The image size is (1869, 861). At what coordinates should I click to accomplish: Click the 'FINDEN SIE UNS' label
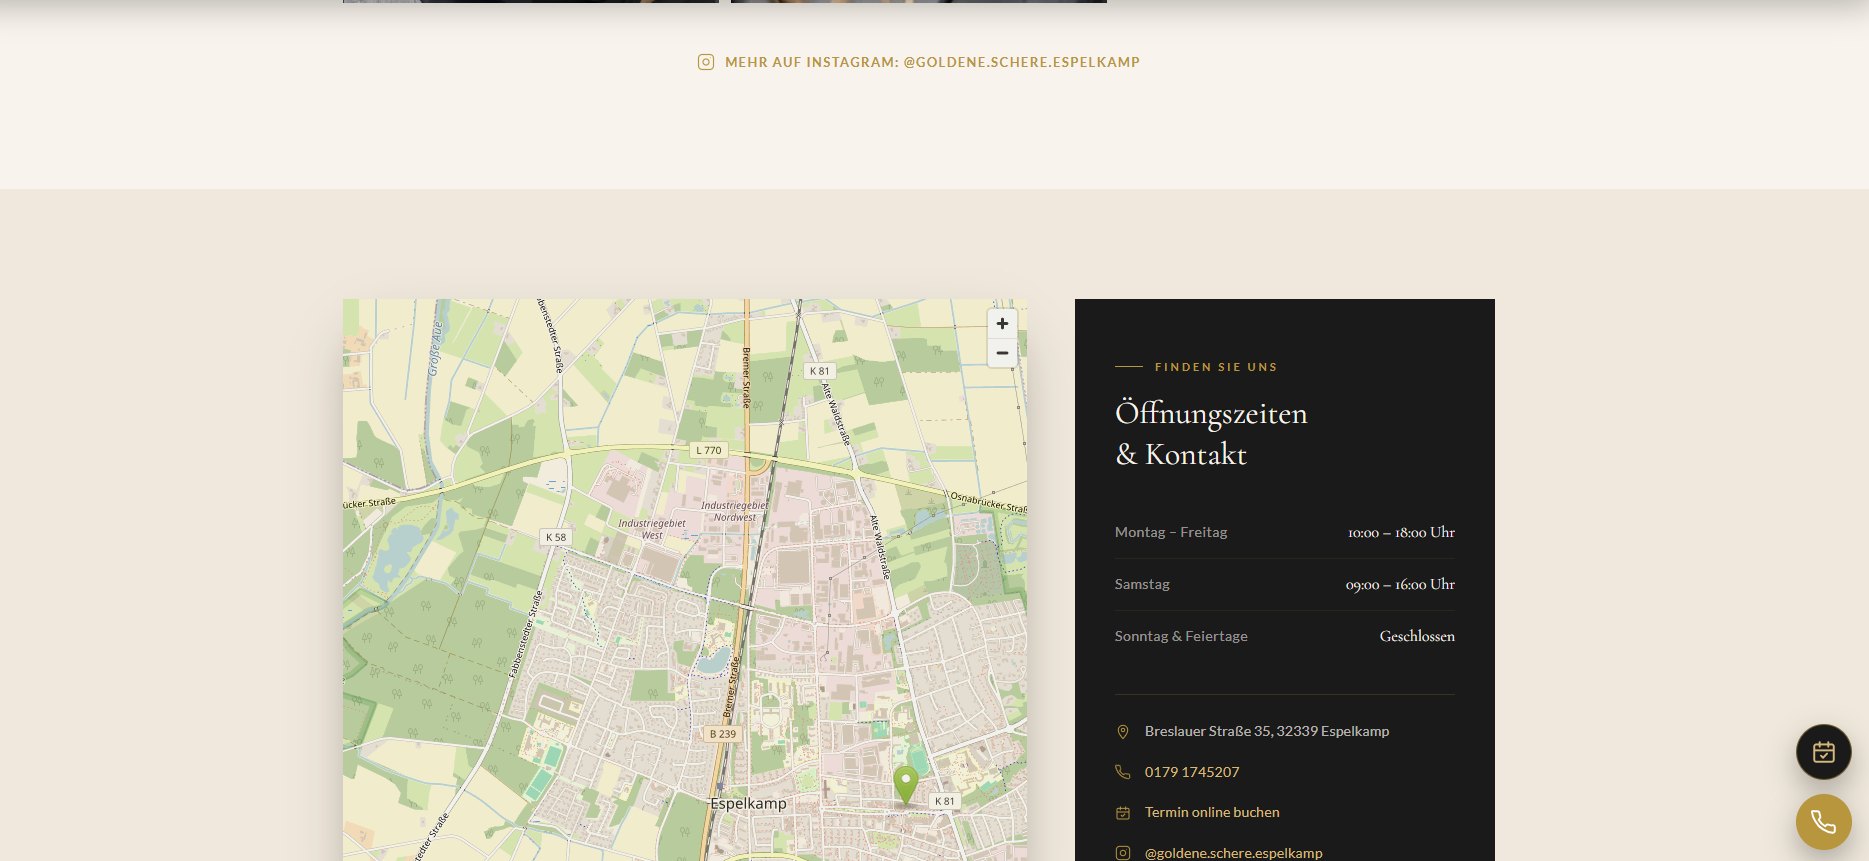tap(1216, 367)
